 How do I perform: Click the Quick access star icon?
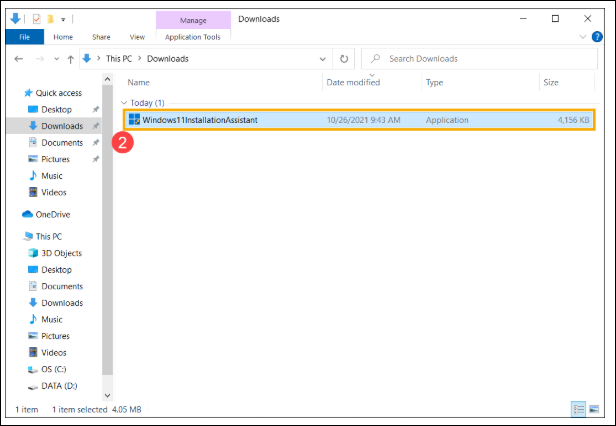(x=28, y=93)
